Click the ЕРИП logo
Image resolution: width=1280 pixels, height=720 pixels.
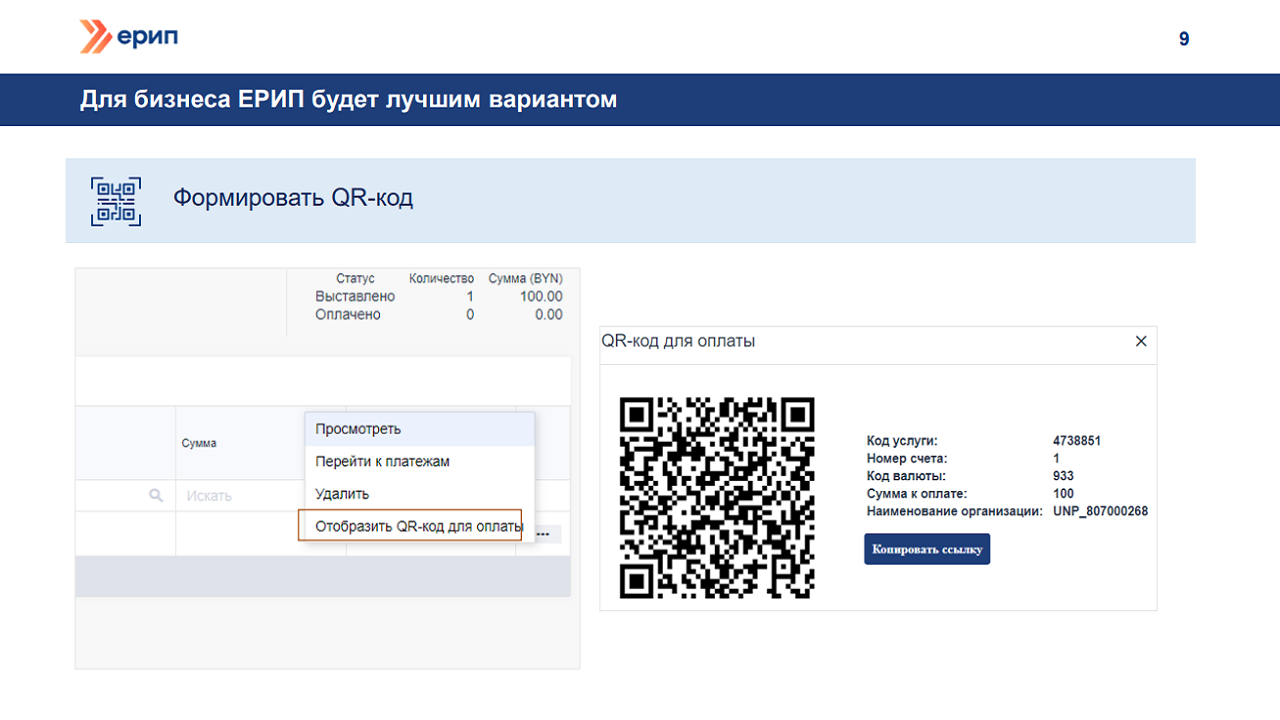point(129,37)
